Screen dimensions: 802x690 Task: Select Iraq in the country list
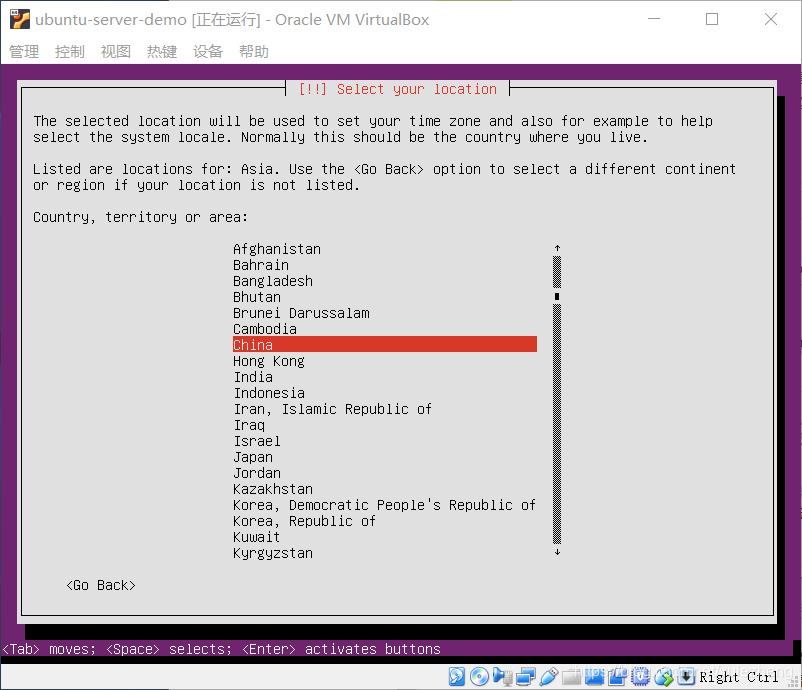(249, 425)
